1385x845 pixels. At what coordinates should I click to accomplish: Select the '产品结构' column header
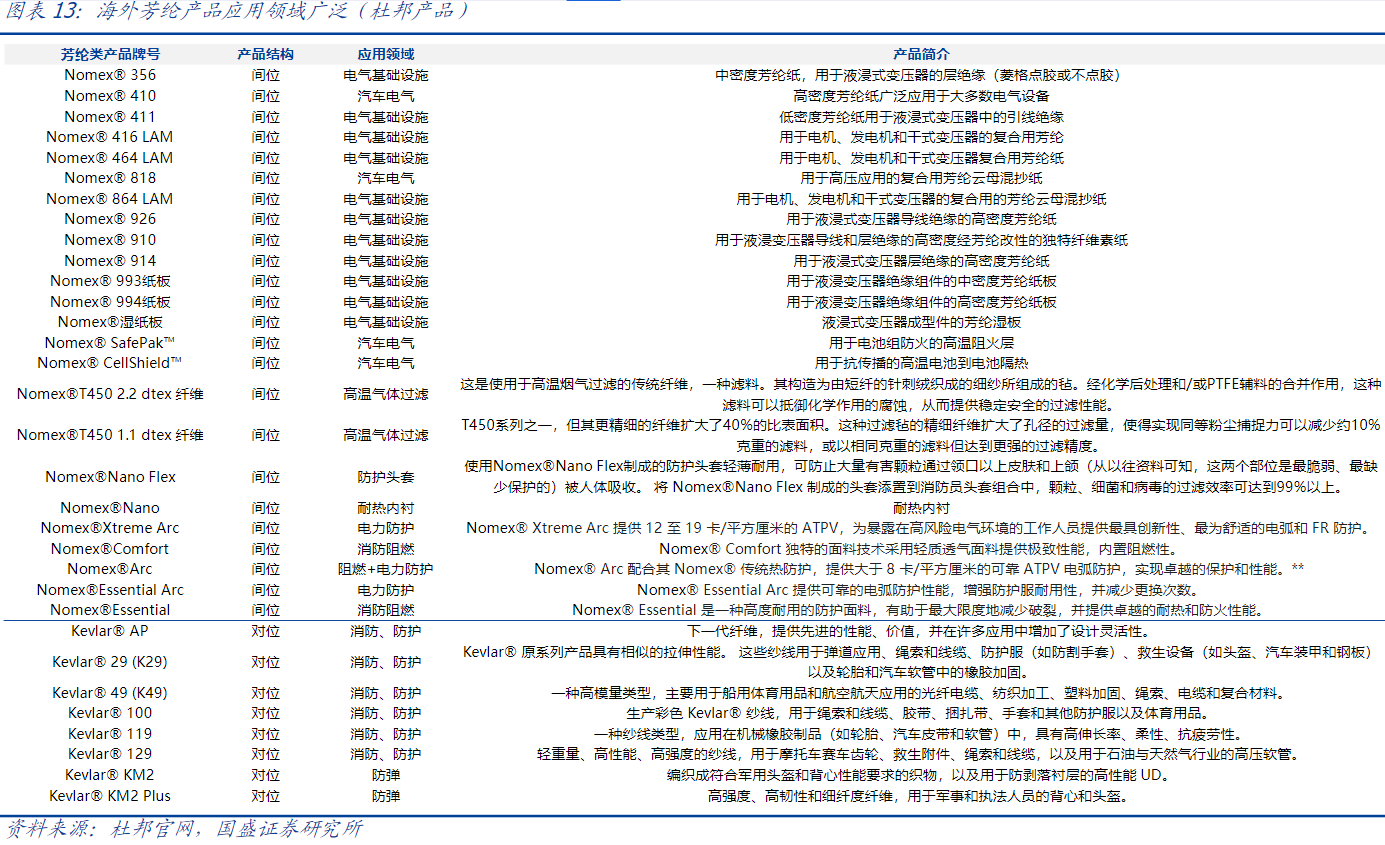click(x=265, y=54)
